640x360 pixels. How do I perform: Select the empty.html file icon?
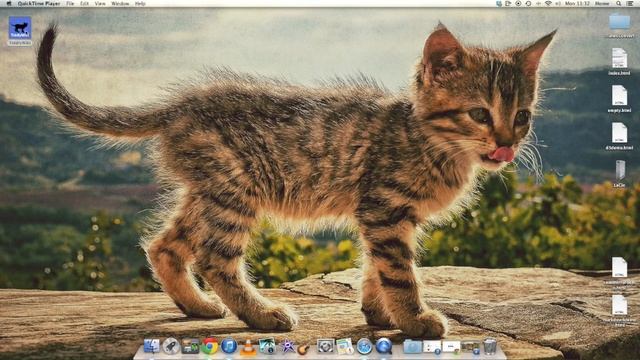click(619, 95)
